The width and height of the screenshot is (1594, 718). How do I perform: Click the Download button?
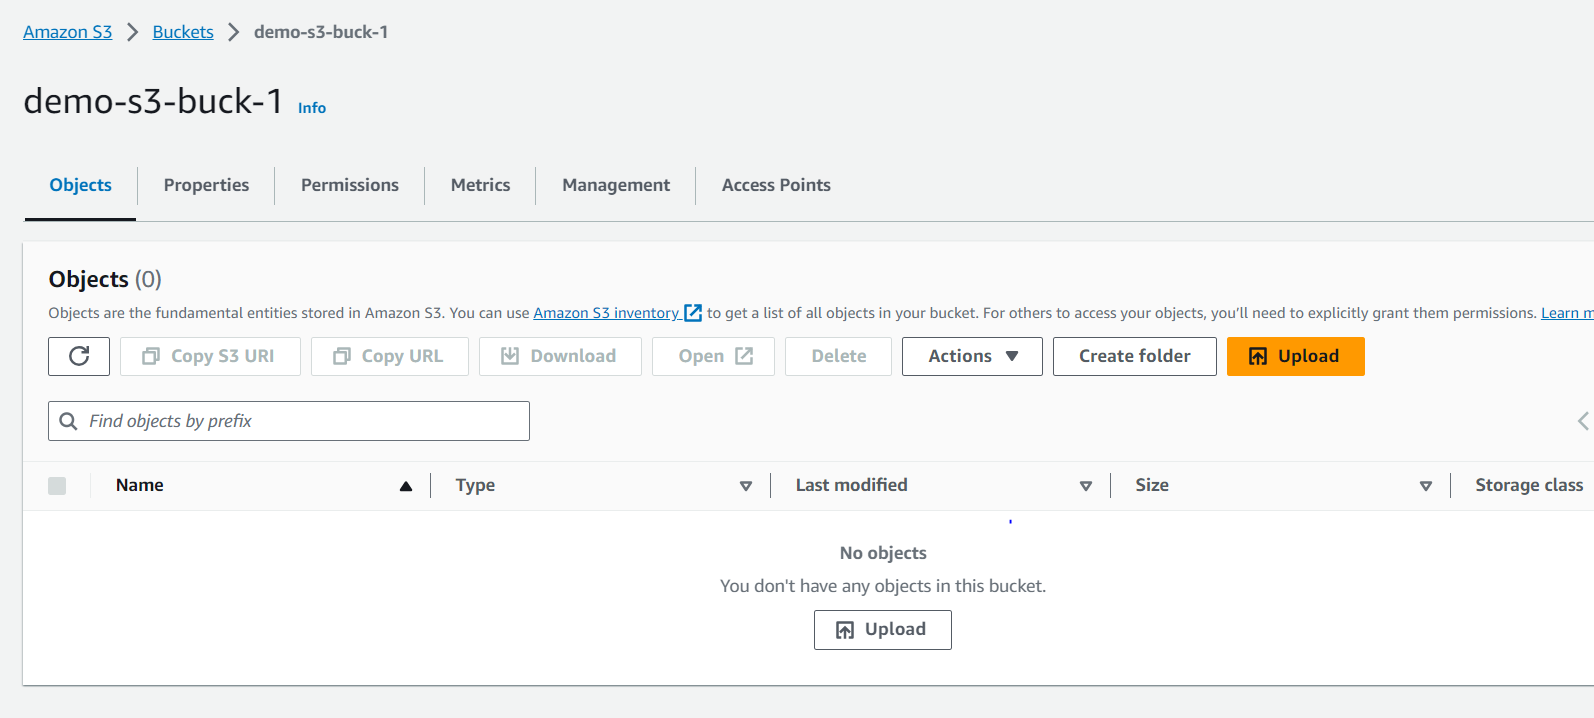click(560, 356)
